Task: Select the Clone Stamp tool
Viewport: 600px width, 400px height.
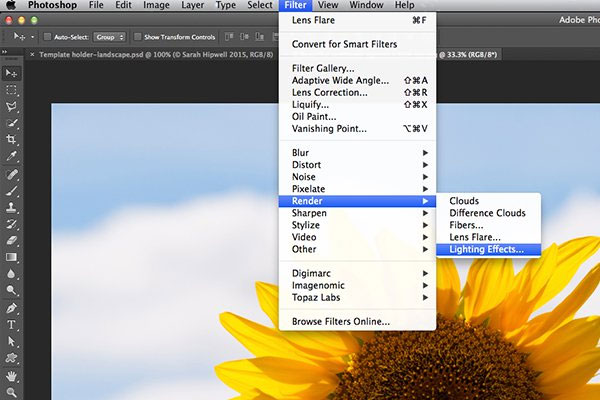Action: [x=11, y=207]
